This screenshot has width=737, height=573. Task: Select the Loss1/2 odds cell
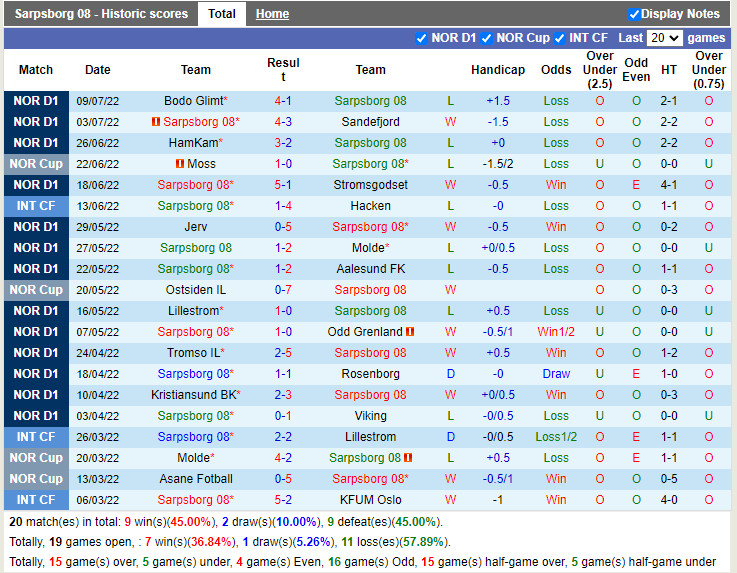coord(556,437)
